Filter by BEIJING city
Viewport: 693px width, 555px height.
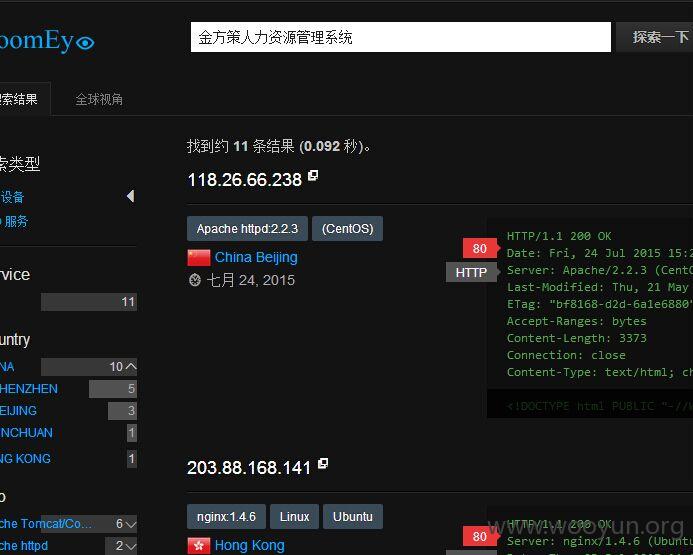coord(18,411)
